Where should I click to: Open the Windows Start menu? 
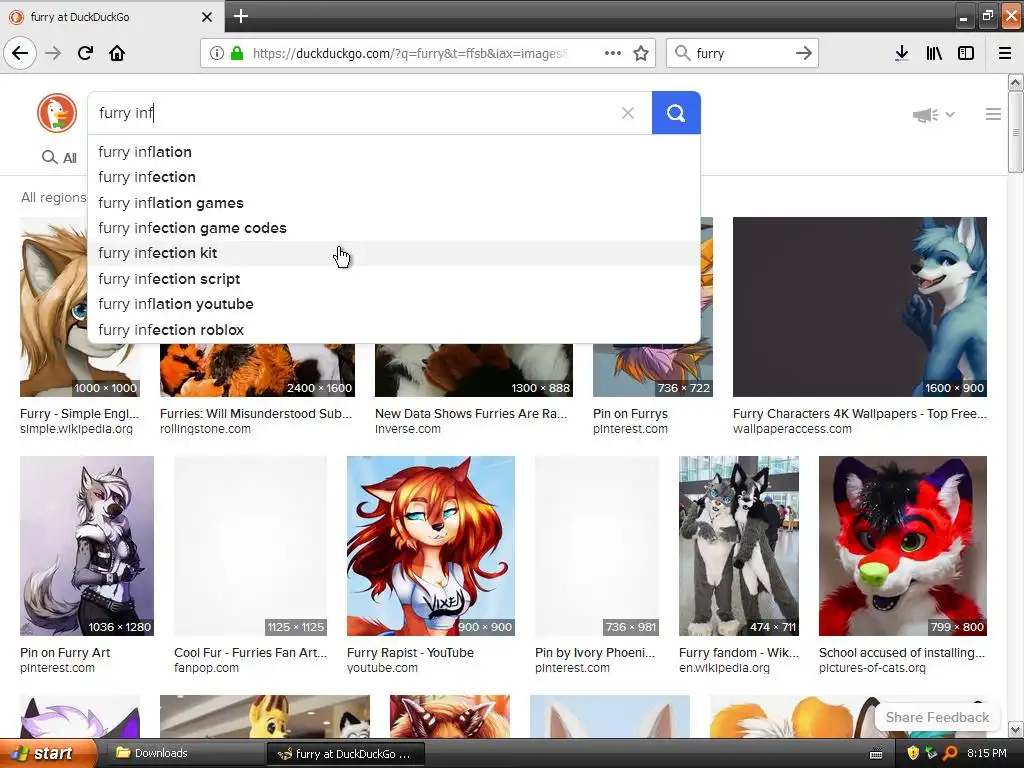pos(48,753)
